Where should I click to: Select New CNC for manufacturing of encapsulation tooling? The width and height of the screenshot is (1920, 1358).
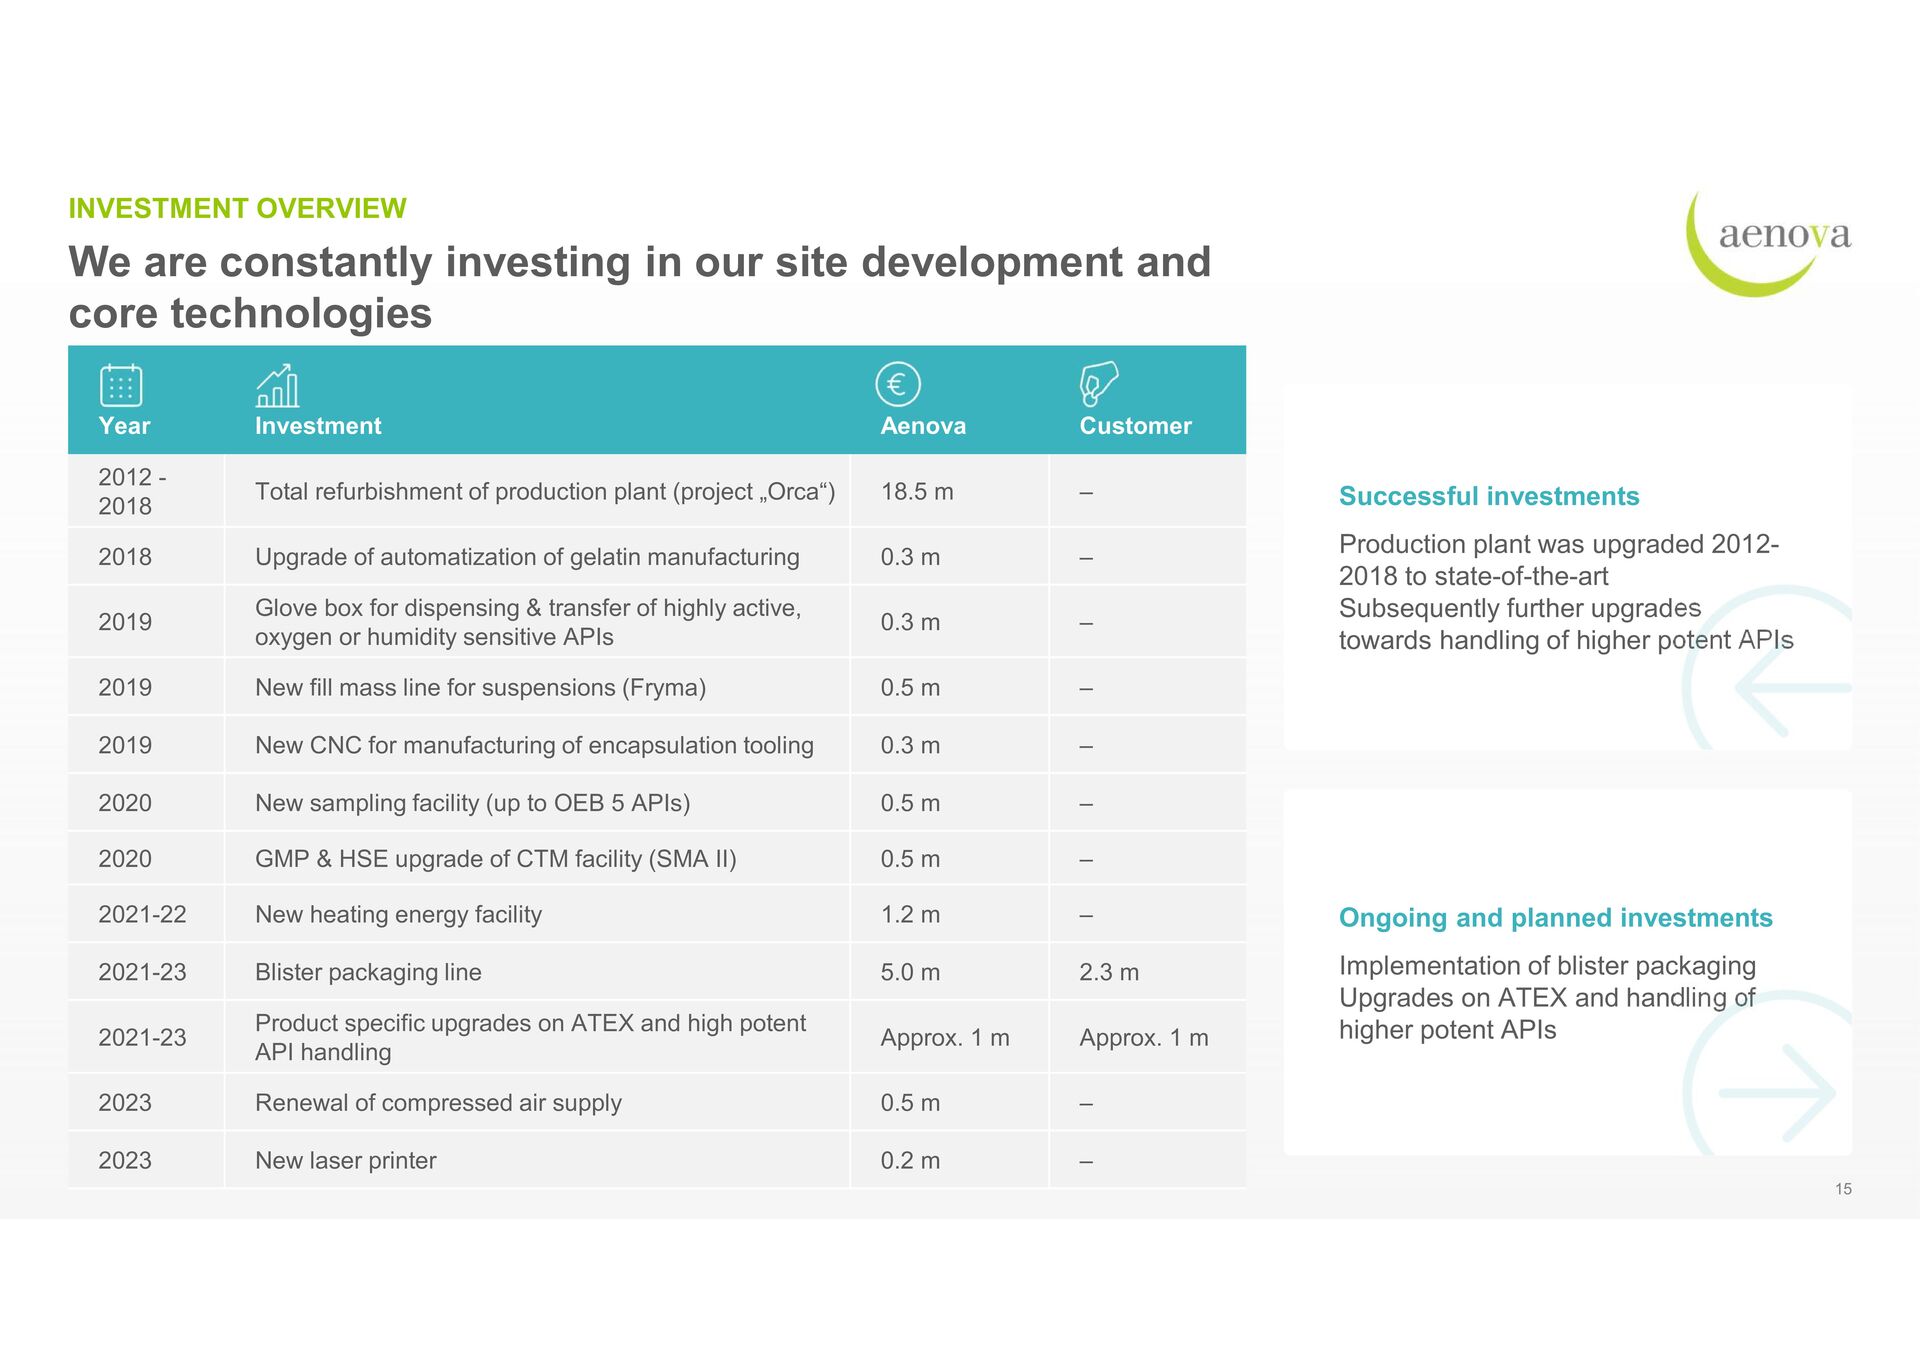[534, 746]
